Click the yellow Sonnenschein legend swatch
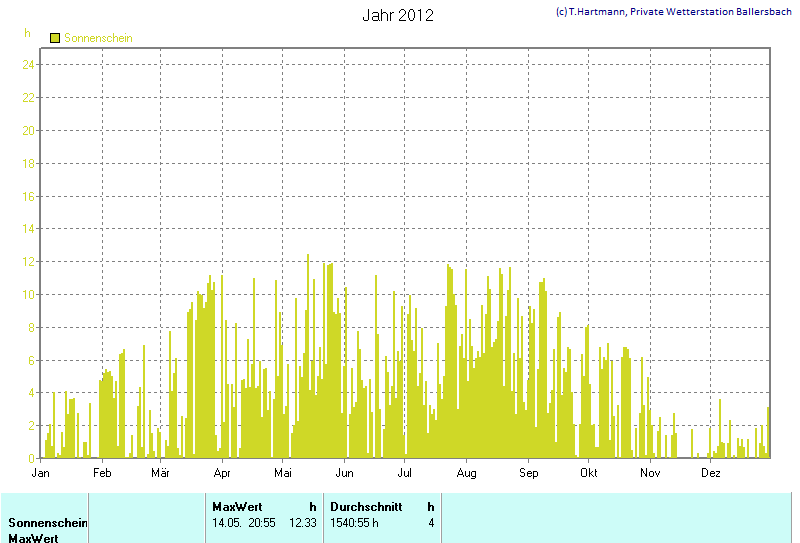Viewport: 800px width, 543px height. (55, 38)
